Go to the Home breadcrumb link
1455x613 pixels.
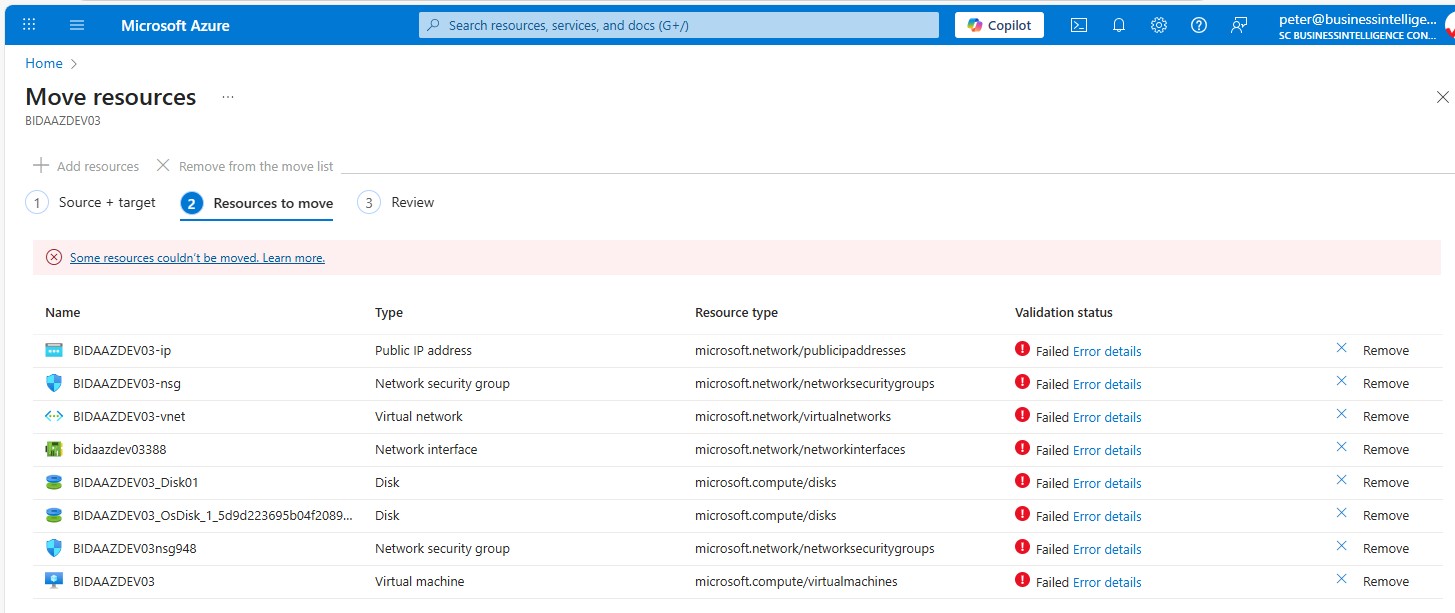(44, 63)
